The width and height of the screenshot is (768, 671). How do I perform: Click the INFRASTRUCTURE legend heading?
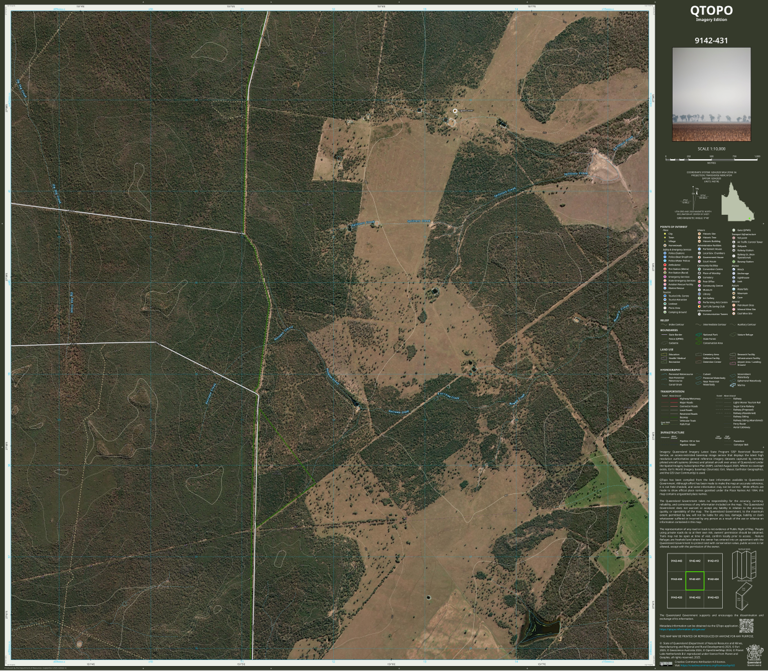672,432
